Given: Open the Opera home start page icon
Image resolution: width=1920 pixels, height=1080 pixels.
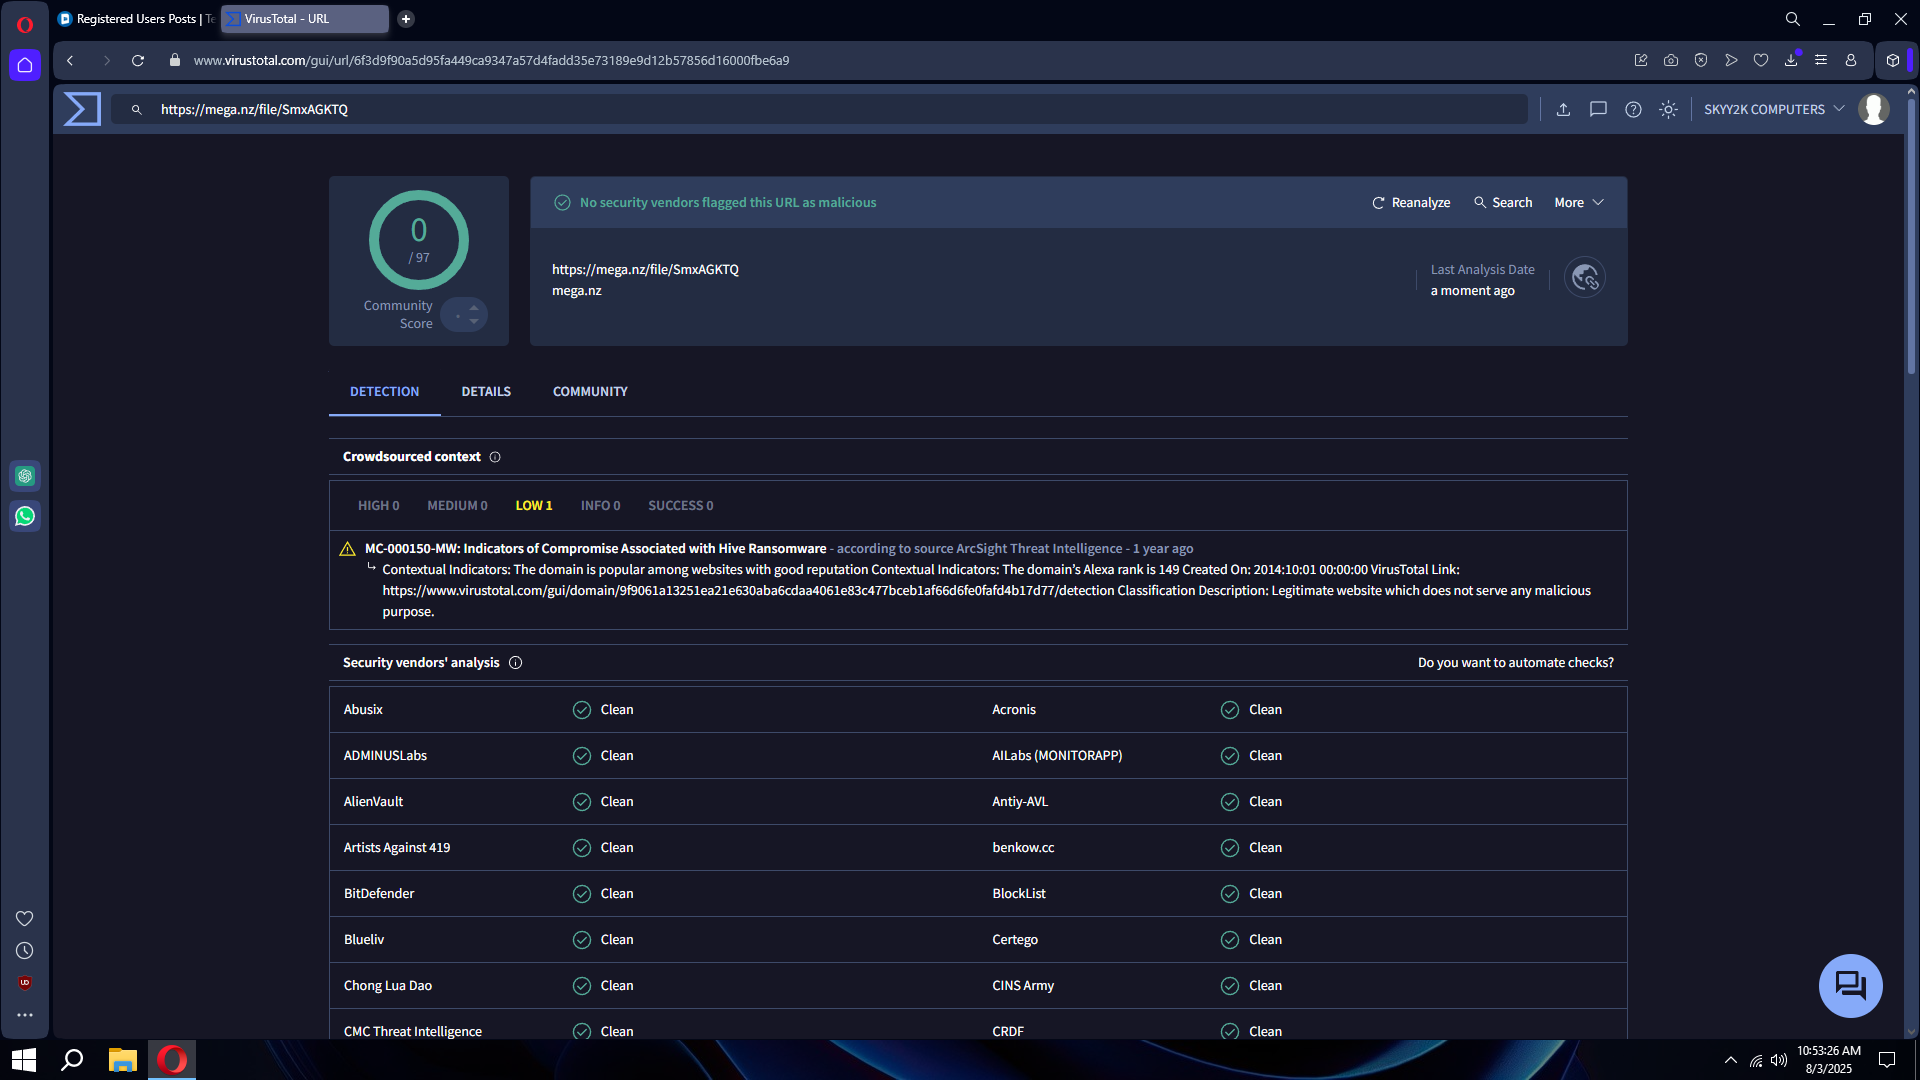Looking at the screenshot, I should tap(25, 65).
